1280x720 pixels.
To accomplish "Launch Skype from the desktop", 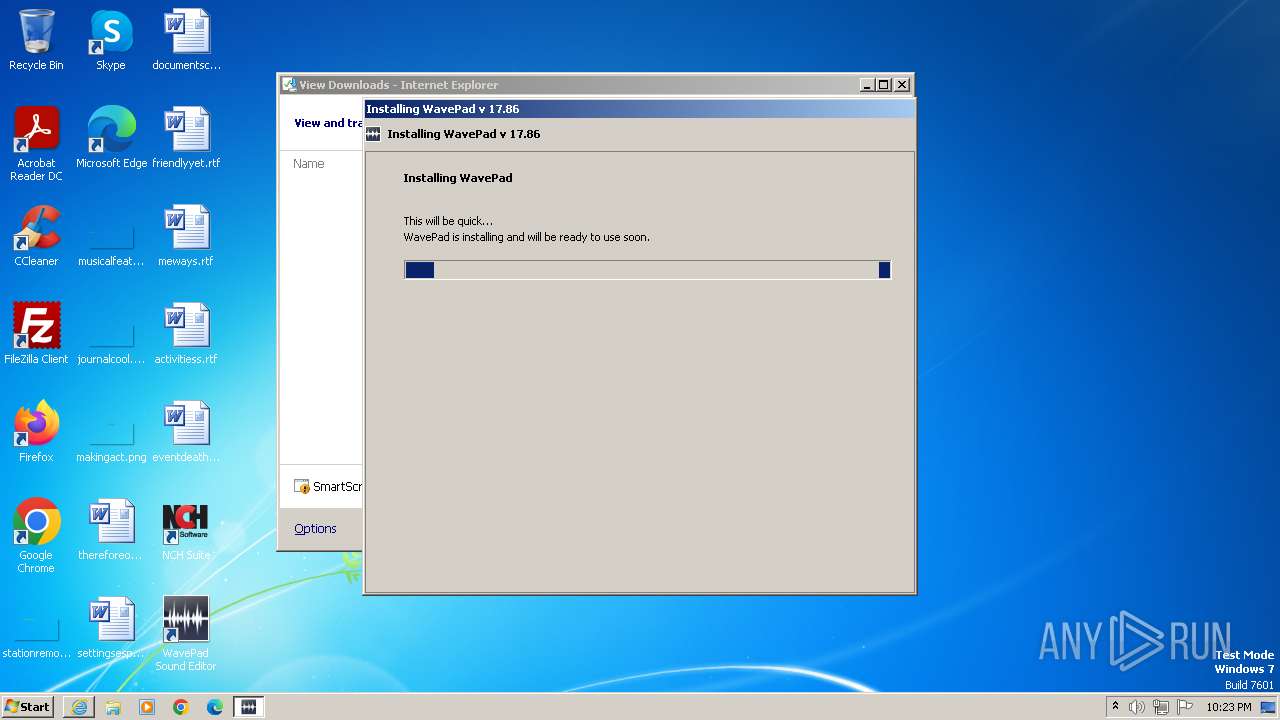I will tap(110, 40).
